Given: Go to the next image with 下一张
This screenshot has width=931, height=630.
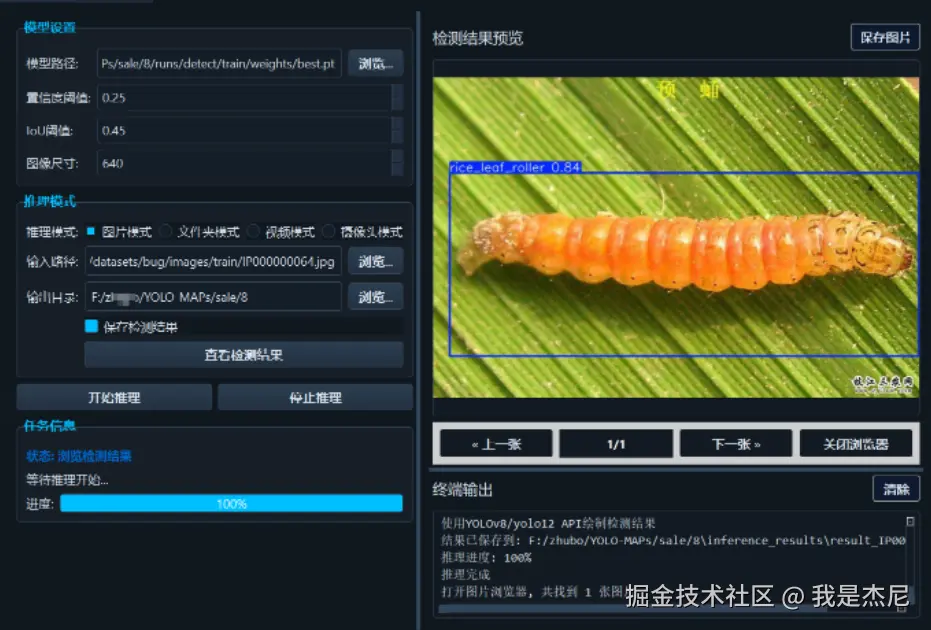Looking at the screenshot, I should coord(736,442).
